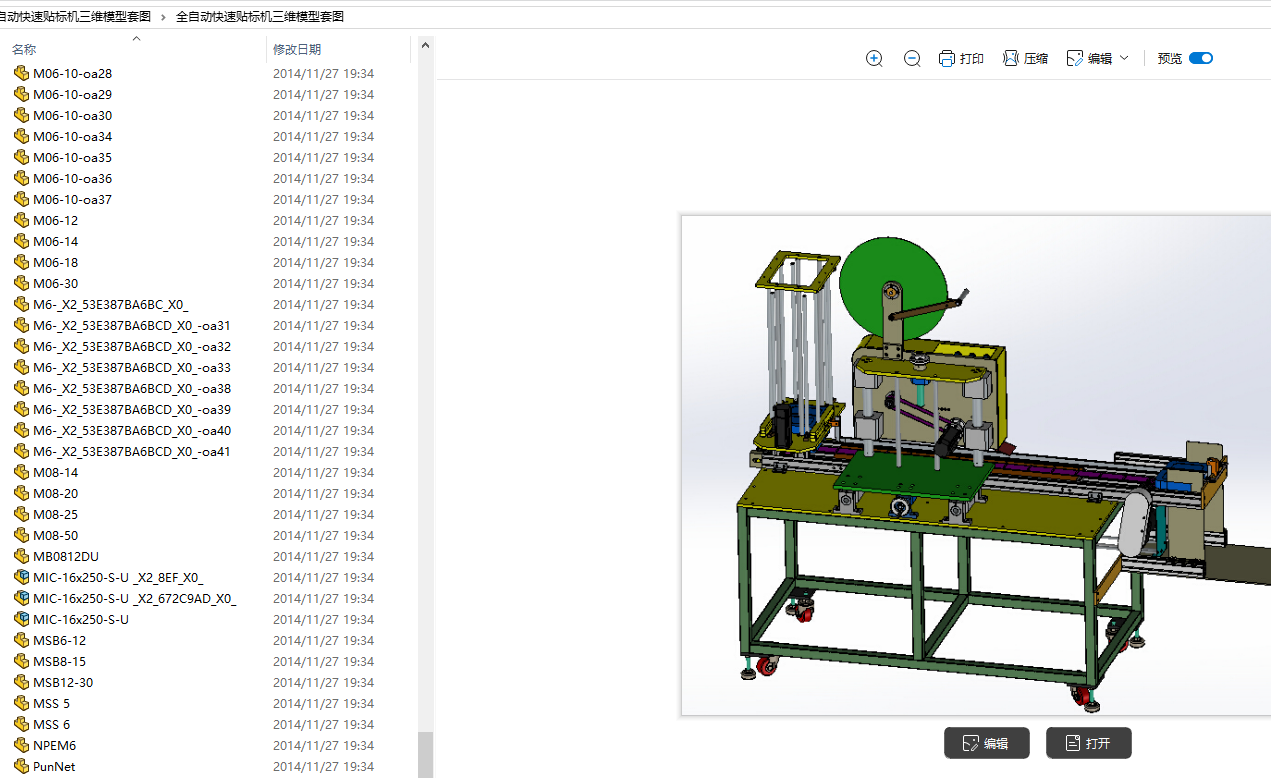Click the sort chevron above the name column
The image size is (1271, 778).
137,39
